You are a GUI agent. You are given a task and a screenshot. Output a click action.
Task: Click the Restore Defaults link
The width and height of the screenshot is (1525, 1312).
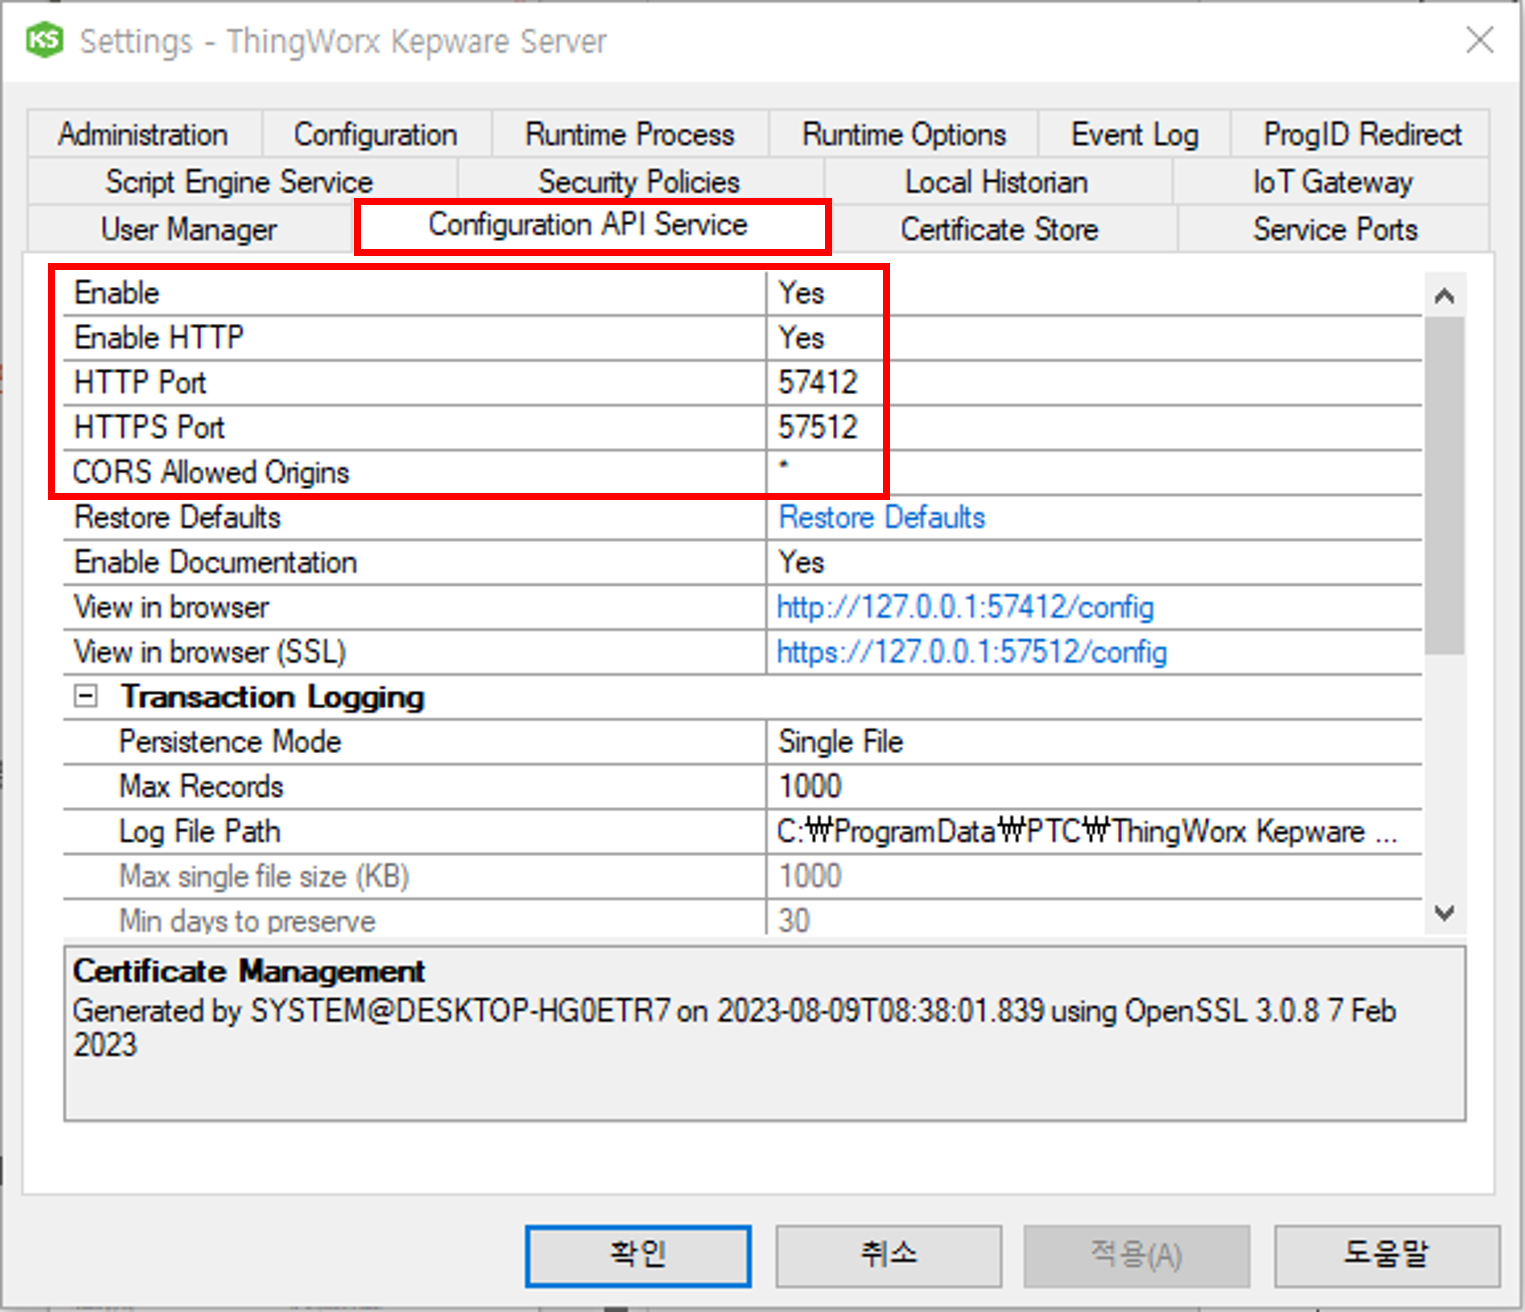click(x=882, y=517)
